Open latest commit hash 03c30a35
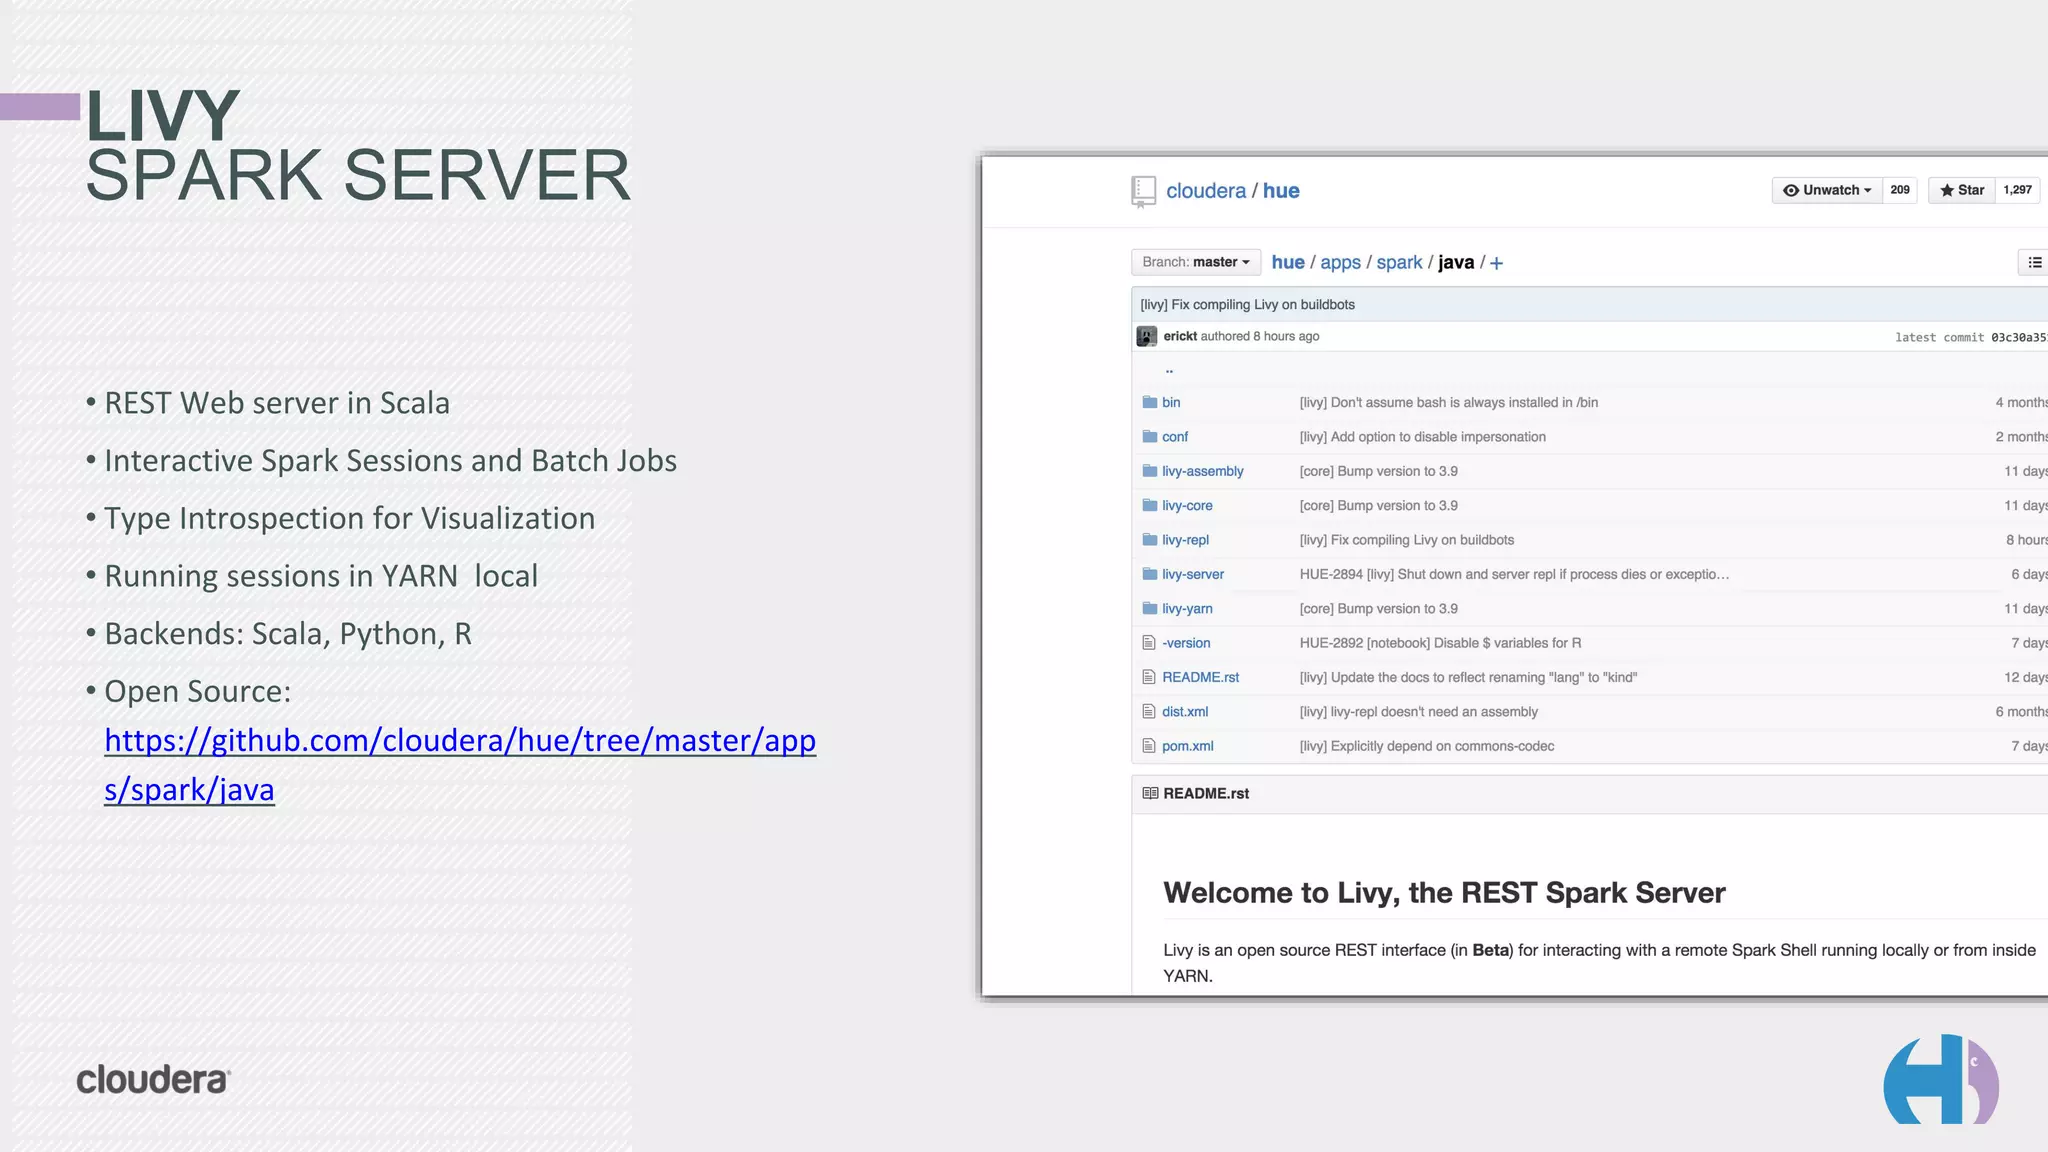Image resolution: width=2048 pixels, height=1152 pixels. (x=2018, y=338)
